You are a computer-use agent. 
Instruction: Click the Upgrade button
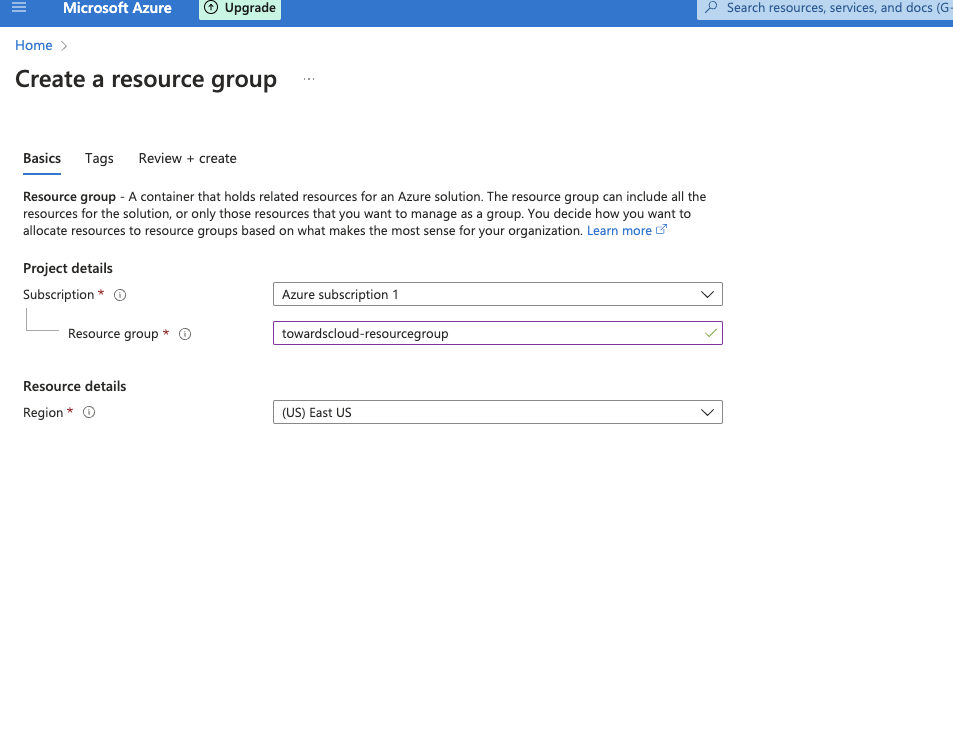point(240,9)
